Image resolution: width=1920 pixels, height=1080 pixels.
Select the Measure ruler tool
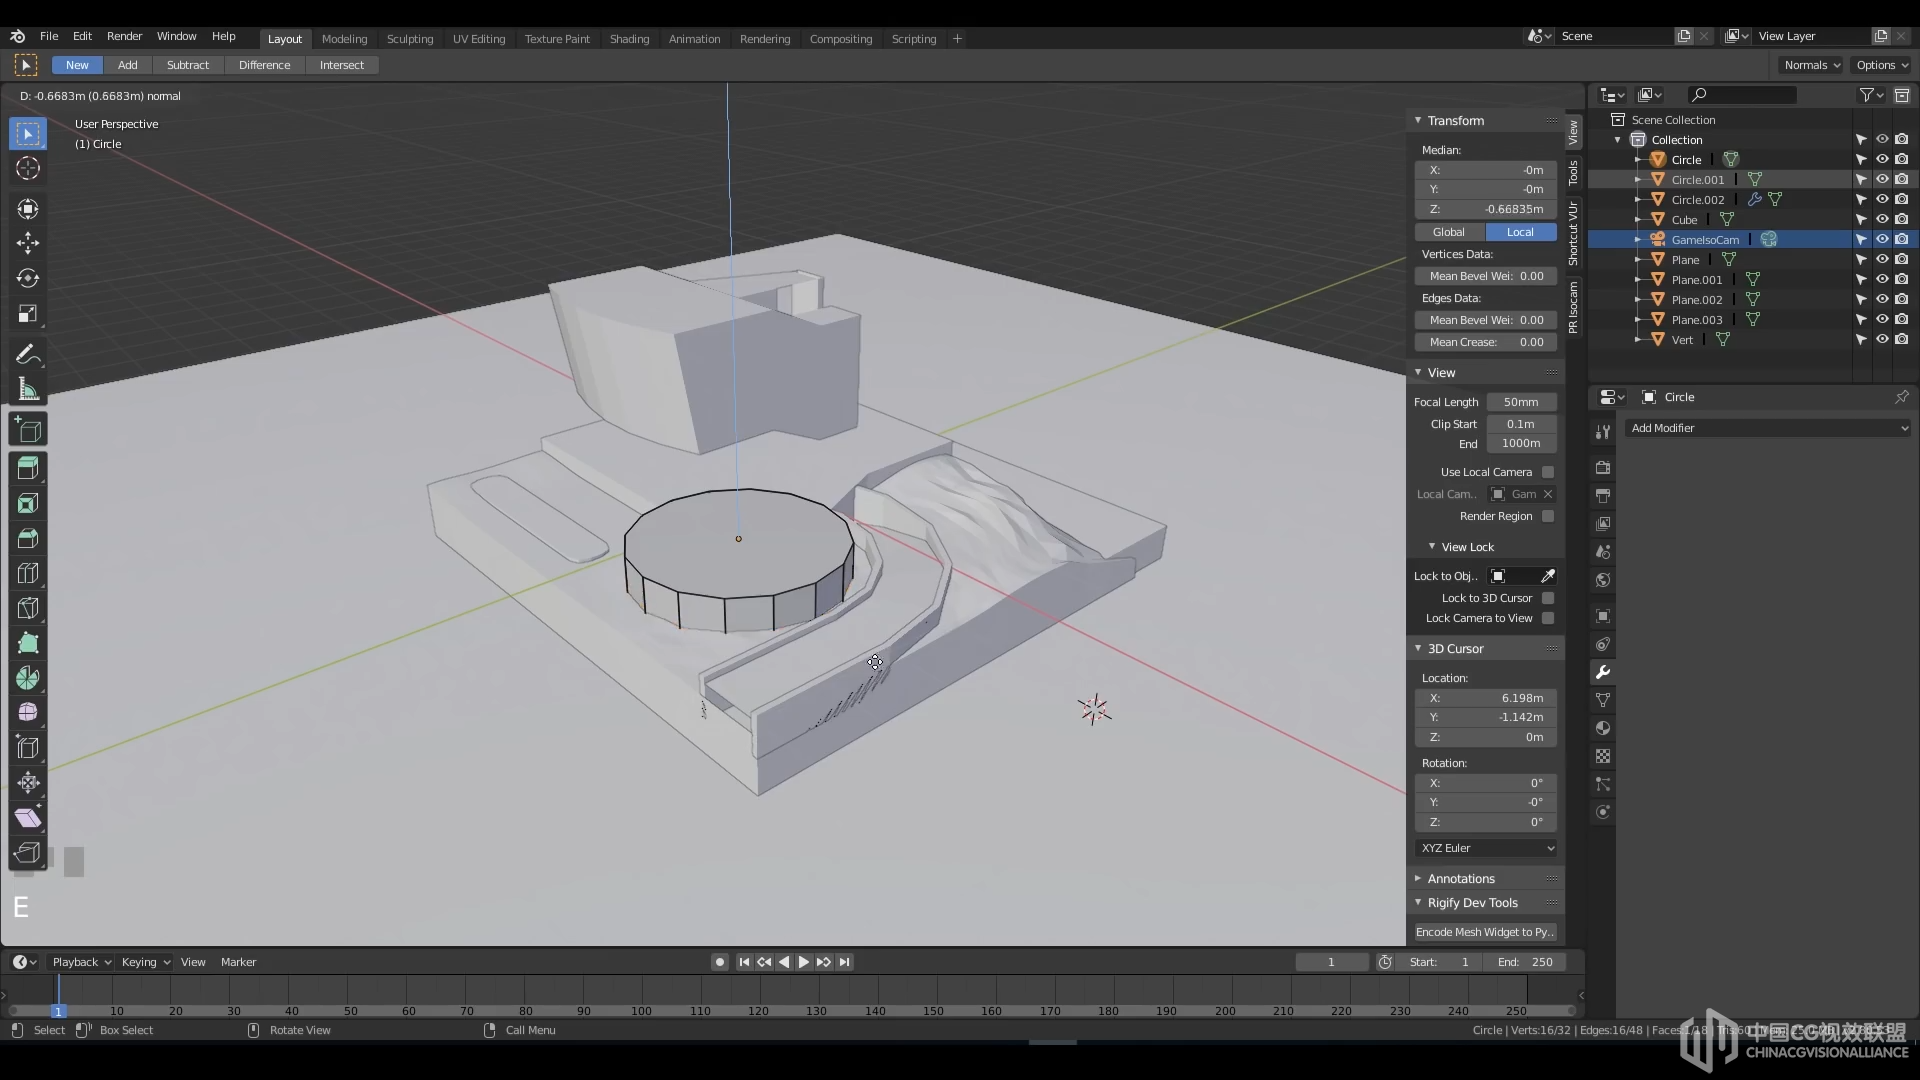coord(28,390)
